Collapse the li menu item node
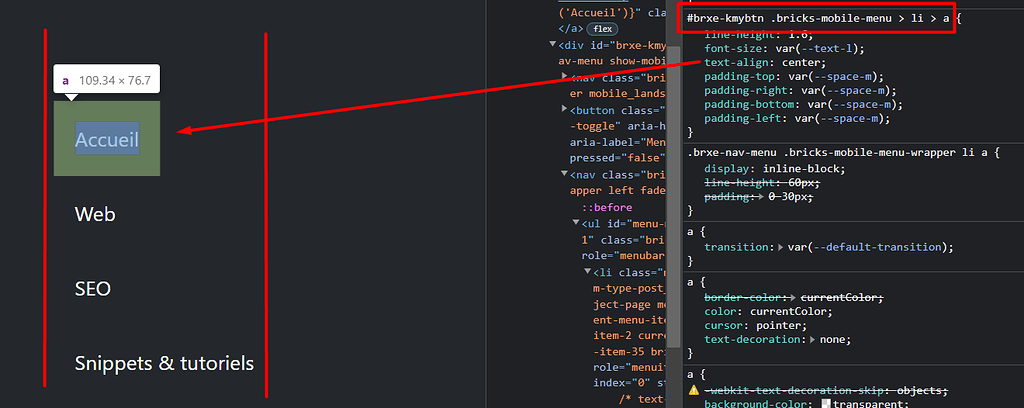This screenshot has height=408, width=1024. pyautogui.click(x=587, y=272)
